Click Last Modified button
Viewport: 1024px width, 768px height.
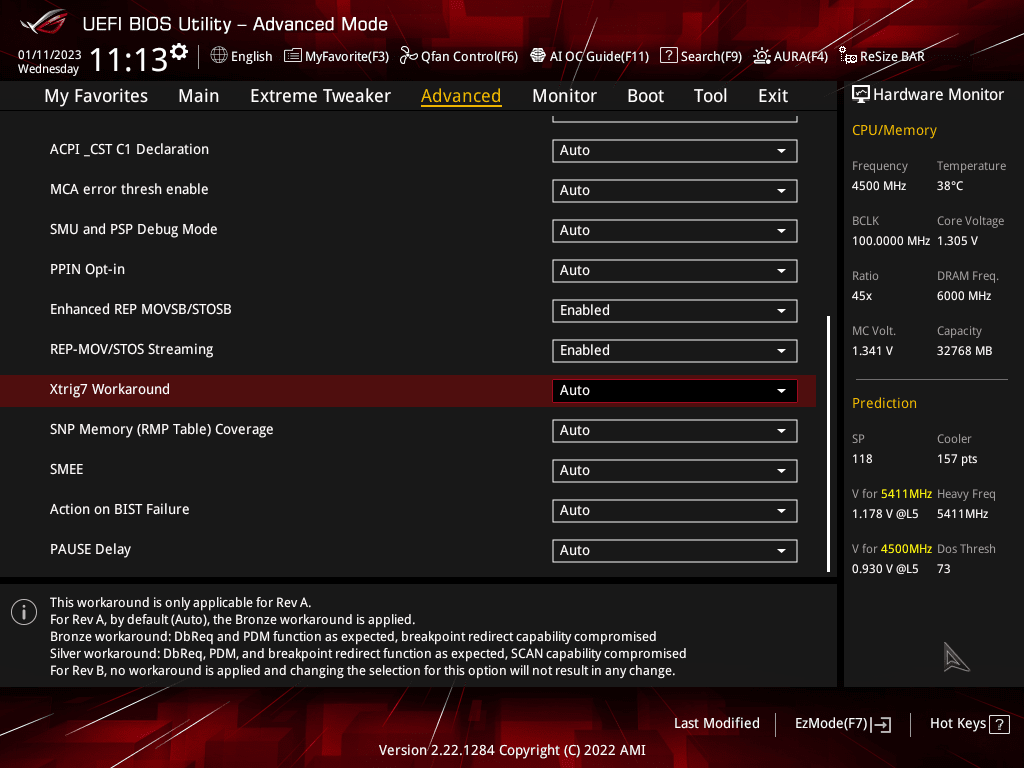[x=716, y=723]
